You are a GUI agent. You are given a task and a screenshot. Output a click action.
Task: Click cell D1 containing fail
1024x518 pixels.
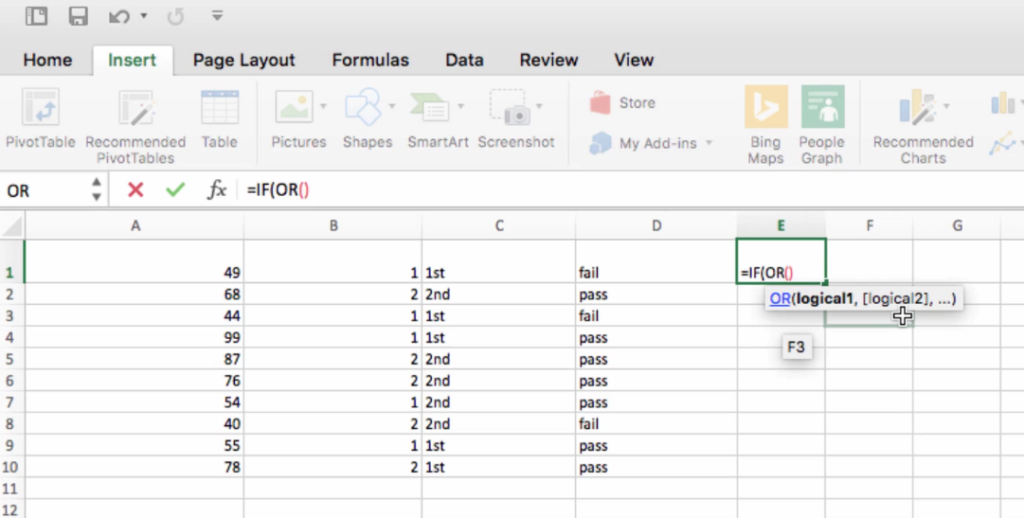point(656,261)
